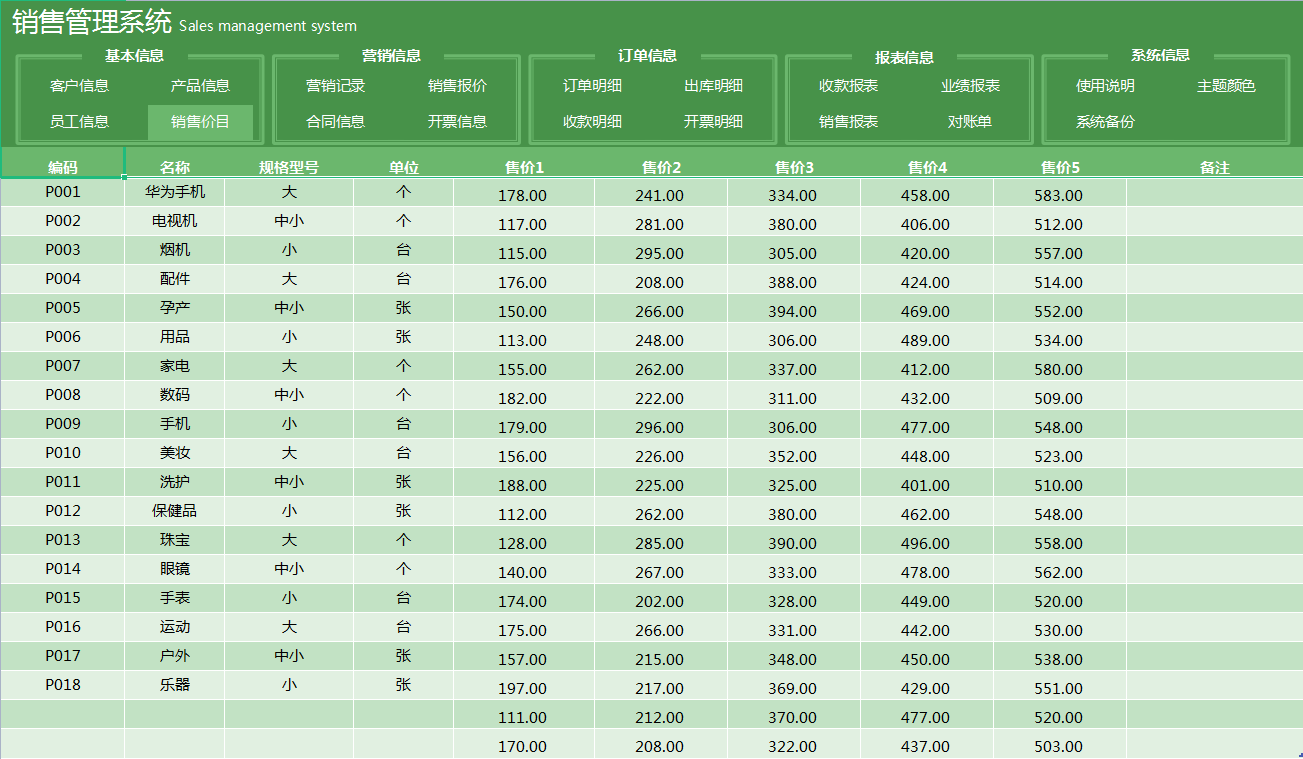This screenshot has height=759, width=1303.
Task: Open the 业绩报表 page
Action: click(x=972, y=86)
